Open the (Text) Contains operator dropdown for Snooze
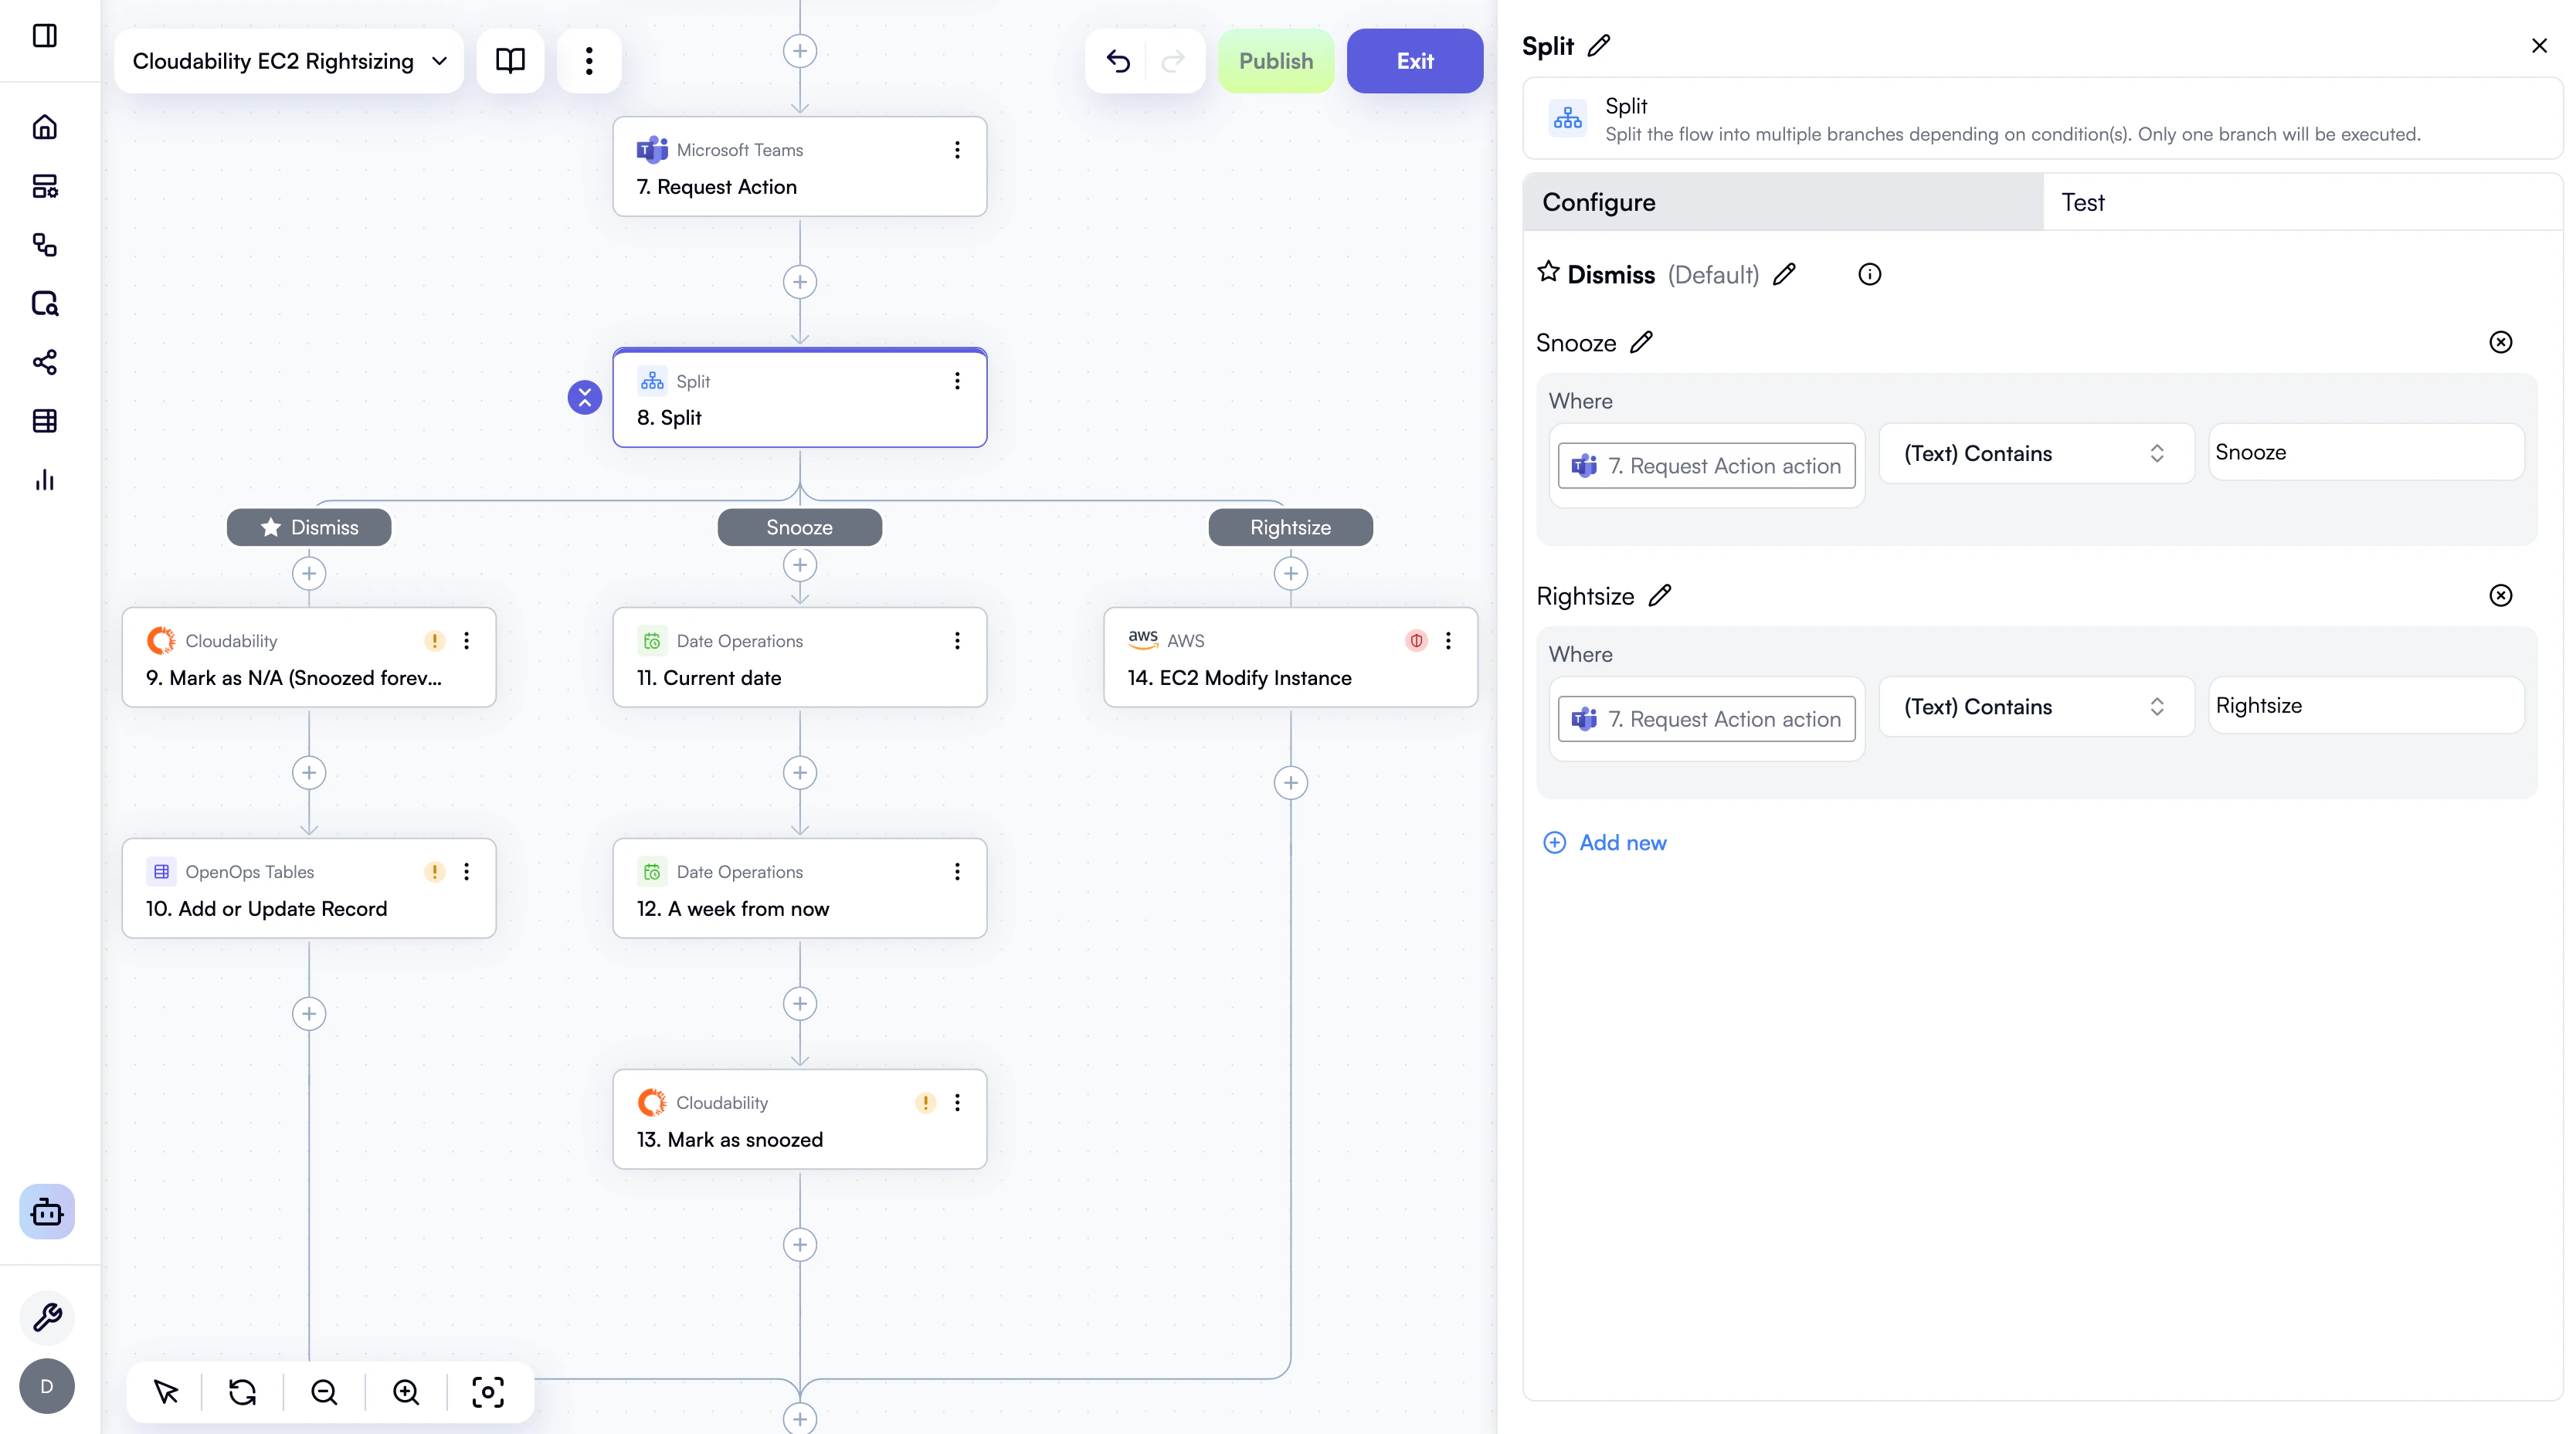This screenshot has height=1434, width=2576. (2034, 453)
